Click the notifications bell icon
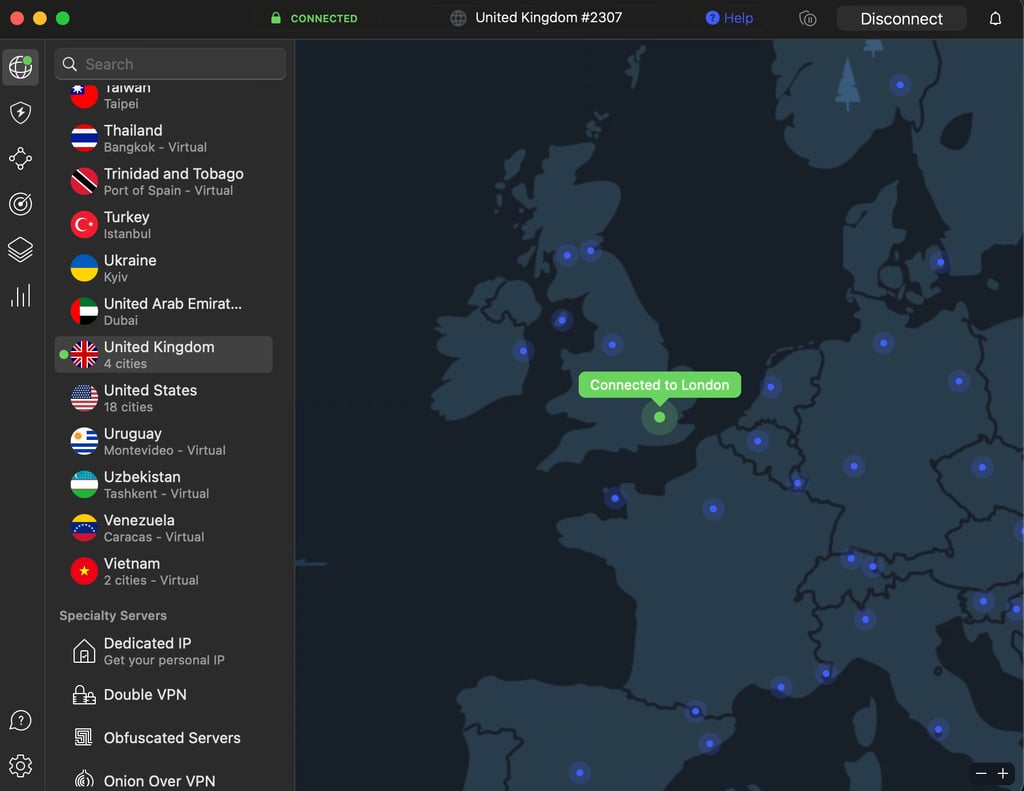 tap(995, 18)
